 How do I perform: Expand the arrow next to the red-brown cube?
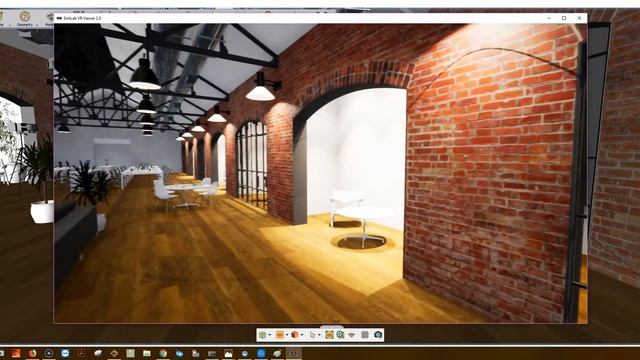pyautogui.click(x=302, y=335)
